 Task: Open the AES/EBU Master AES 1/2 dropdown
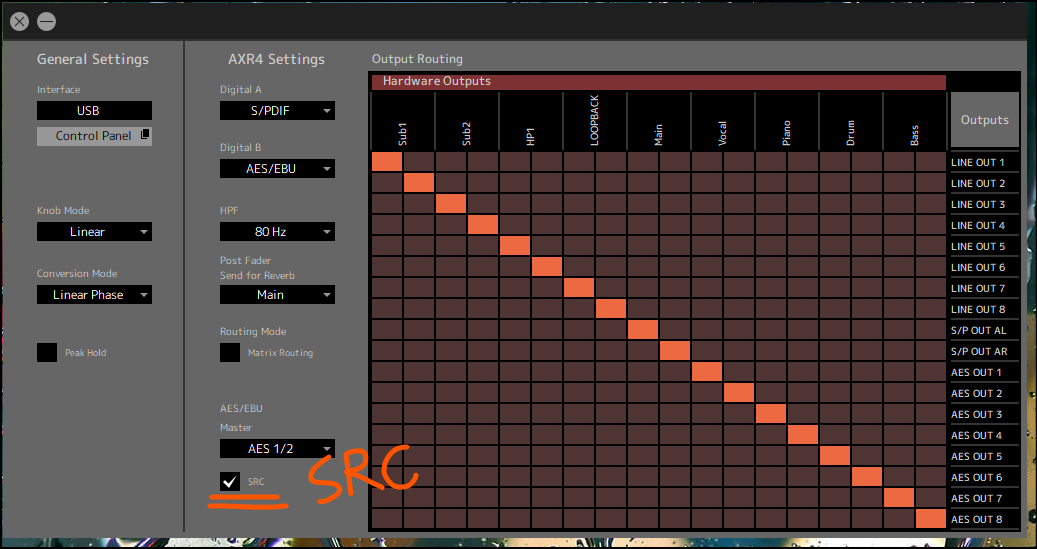point(277,448)
